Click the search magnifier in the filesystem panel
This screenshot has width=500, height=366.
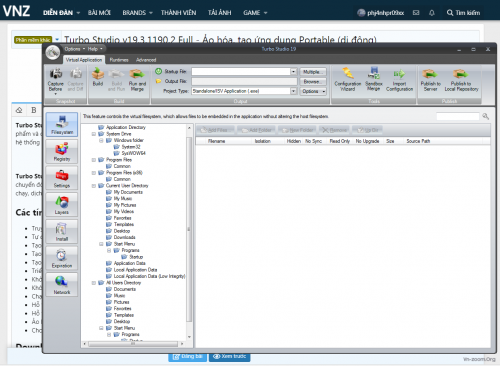(486, 116)
